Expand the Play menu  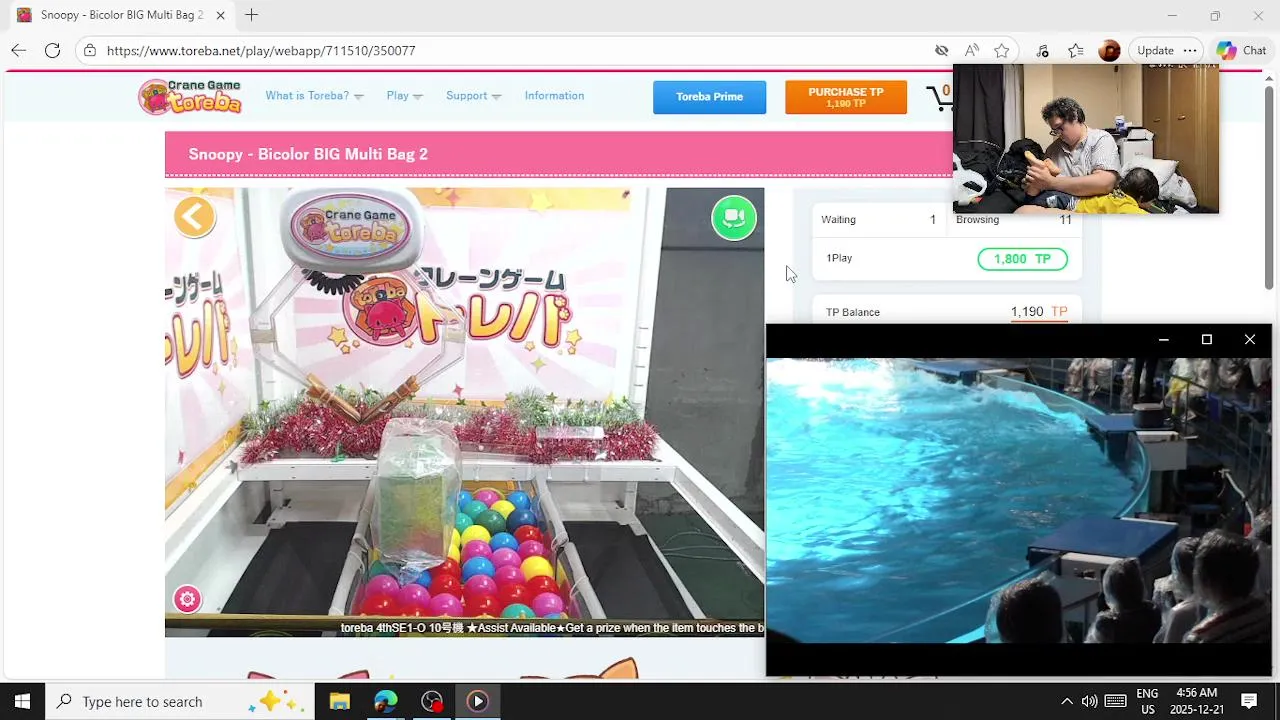coord(404,96)
